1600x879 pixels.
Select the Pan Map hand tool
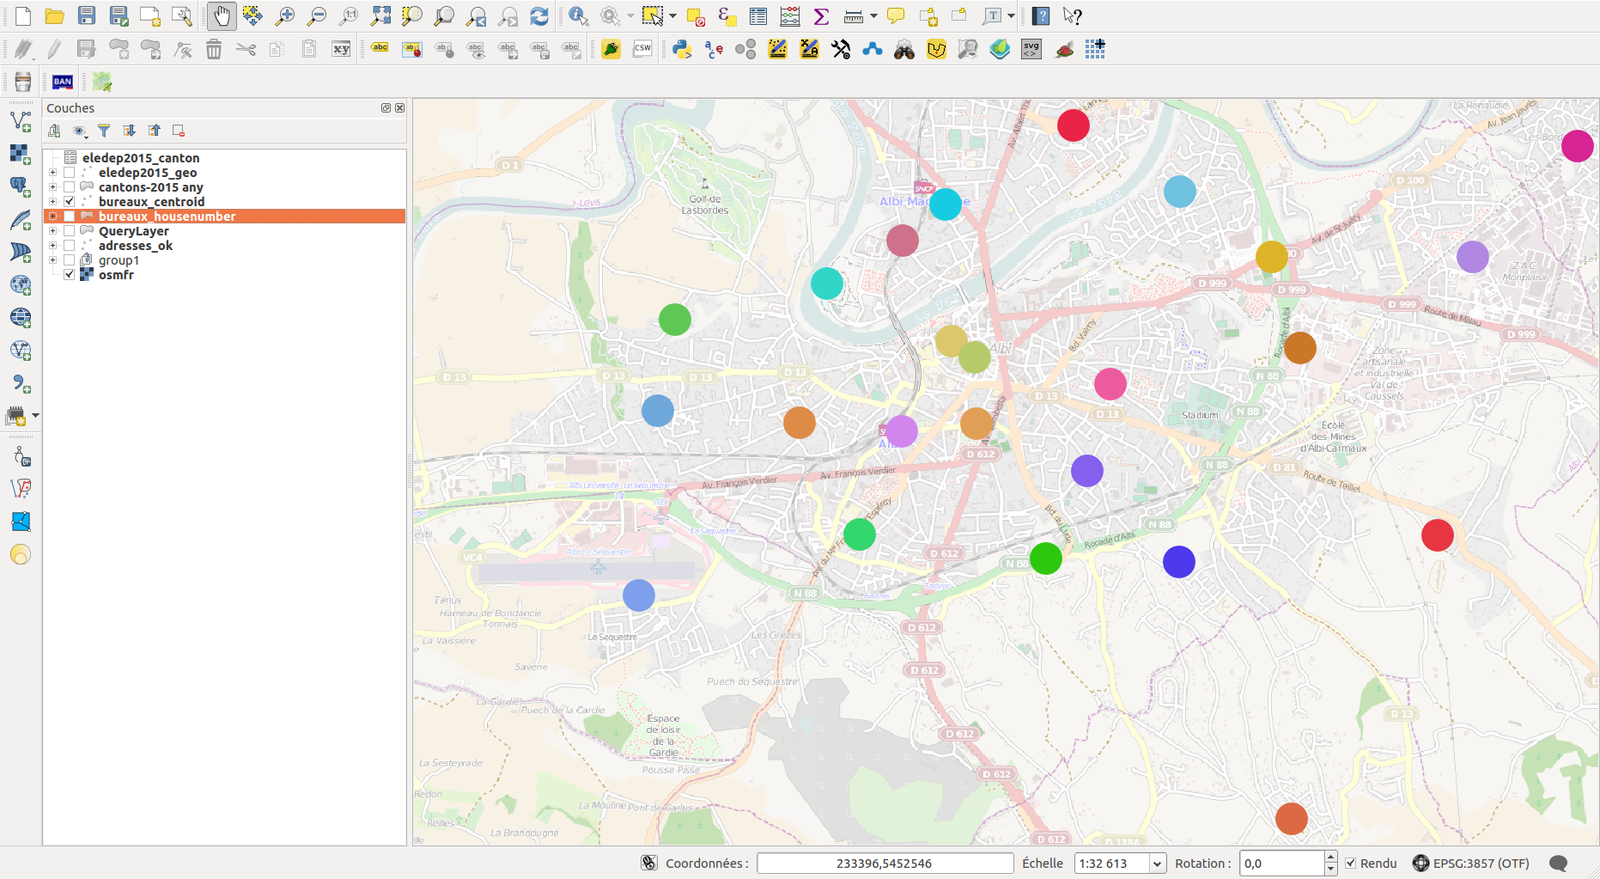(x=221, y=16)
